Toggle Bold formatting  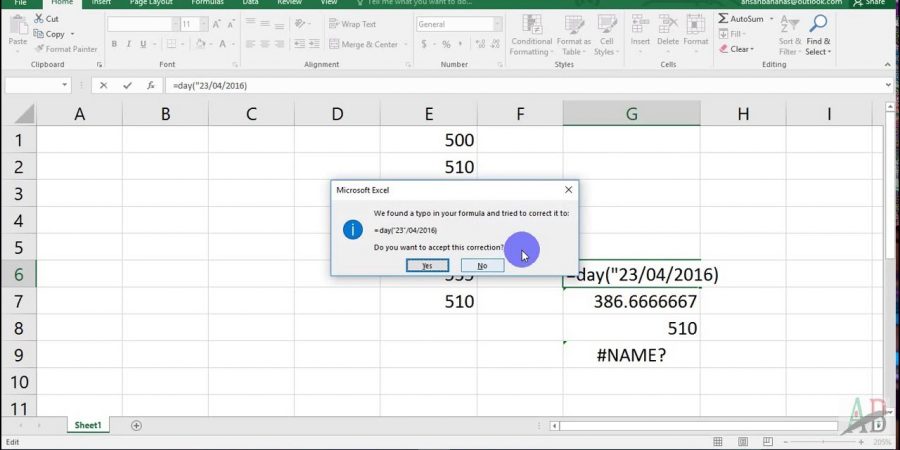pyautogui.click(x=115, y=44)
